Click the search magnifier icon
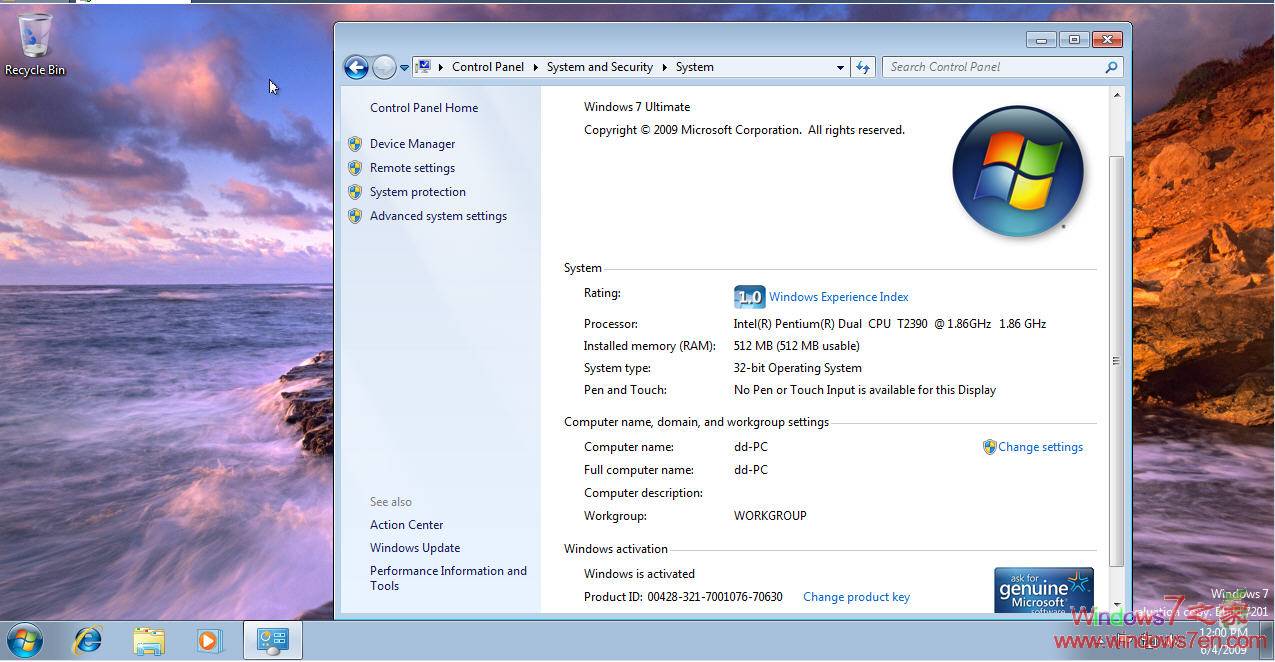1275x662 pixels. (x=1110, y=66)
